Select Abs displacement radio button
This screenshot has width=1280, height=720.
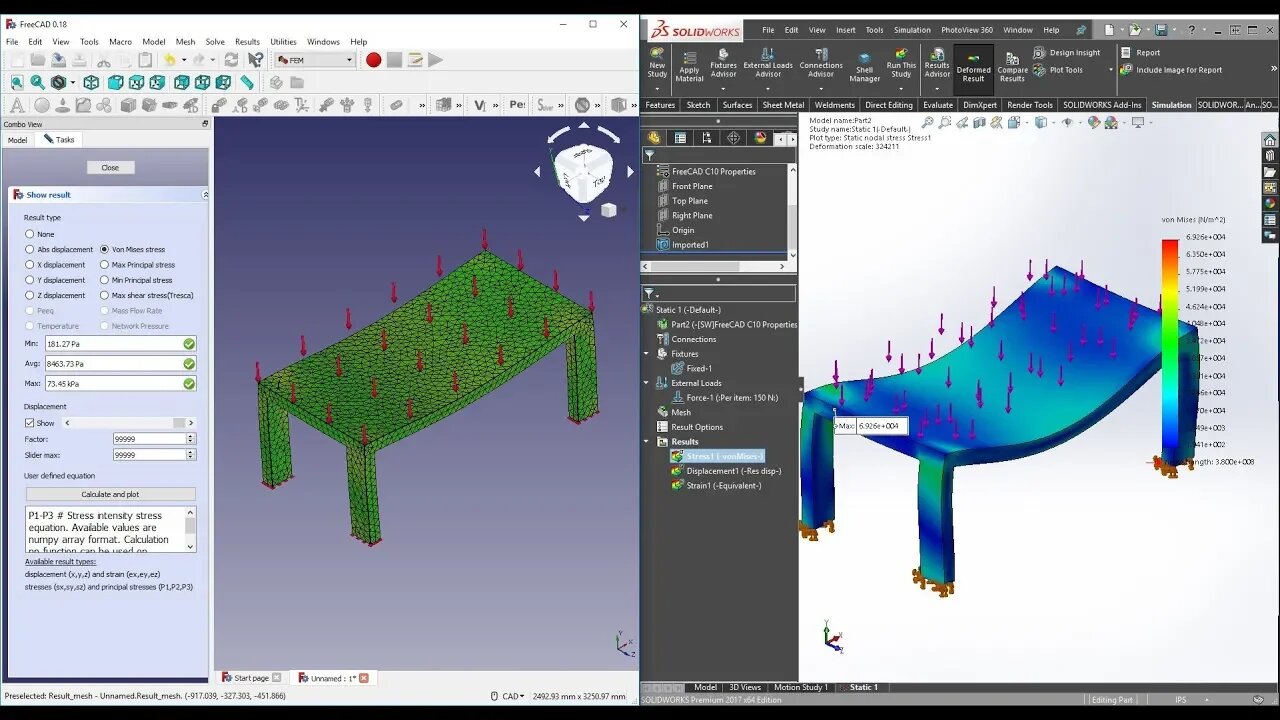click(30, 249)
